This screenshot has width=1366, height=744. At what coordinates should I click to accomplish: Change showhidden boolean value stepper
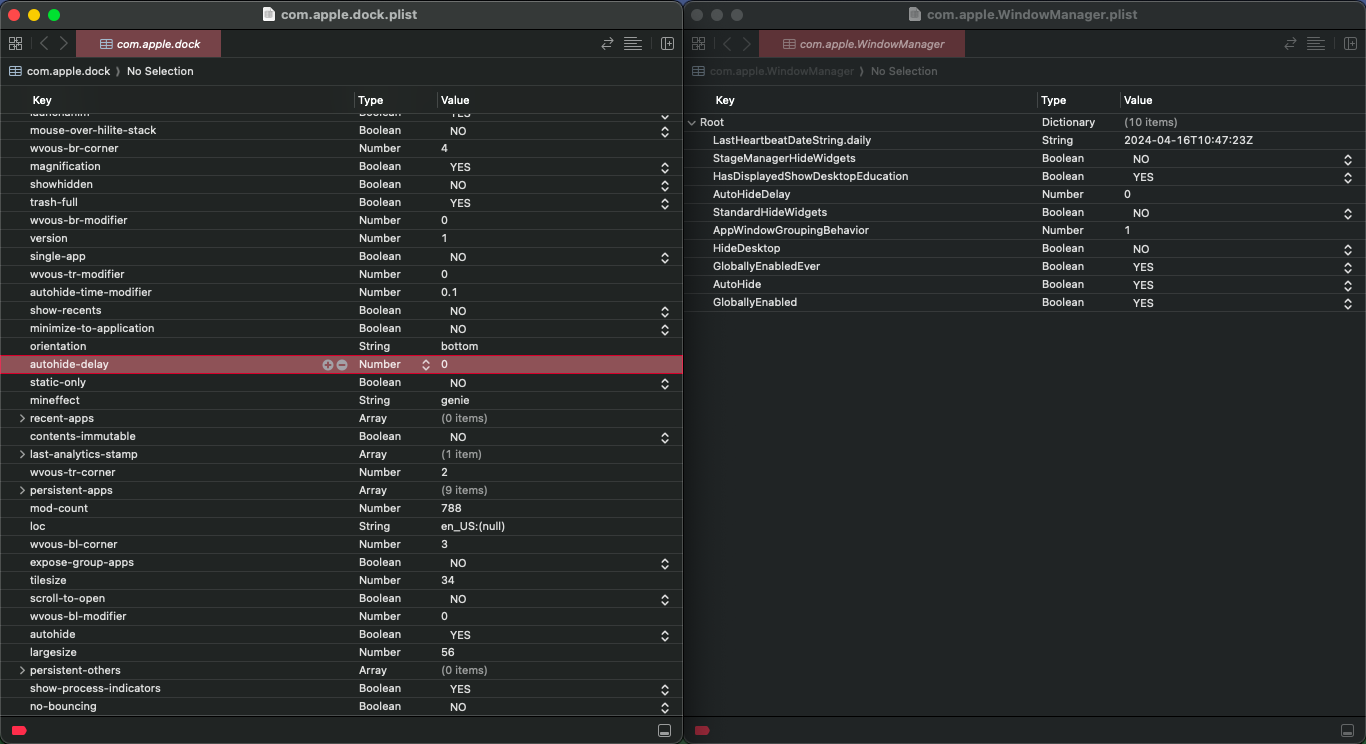(x=665, y=185)
